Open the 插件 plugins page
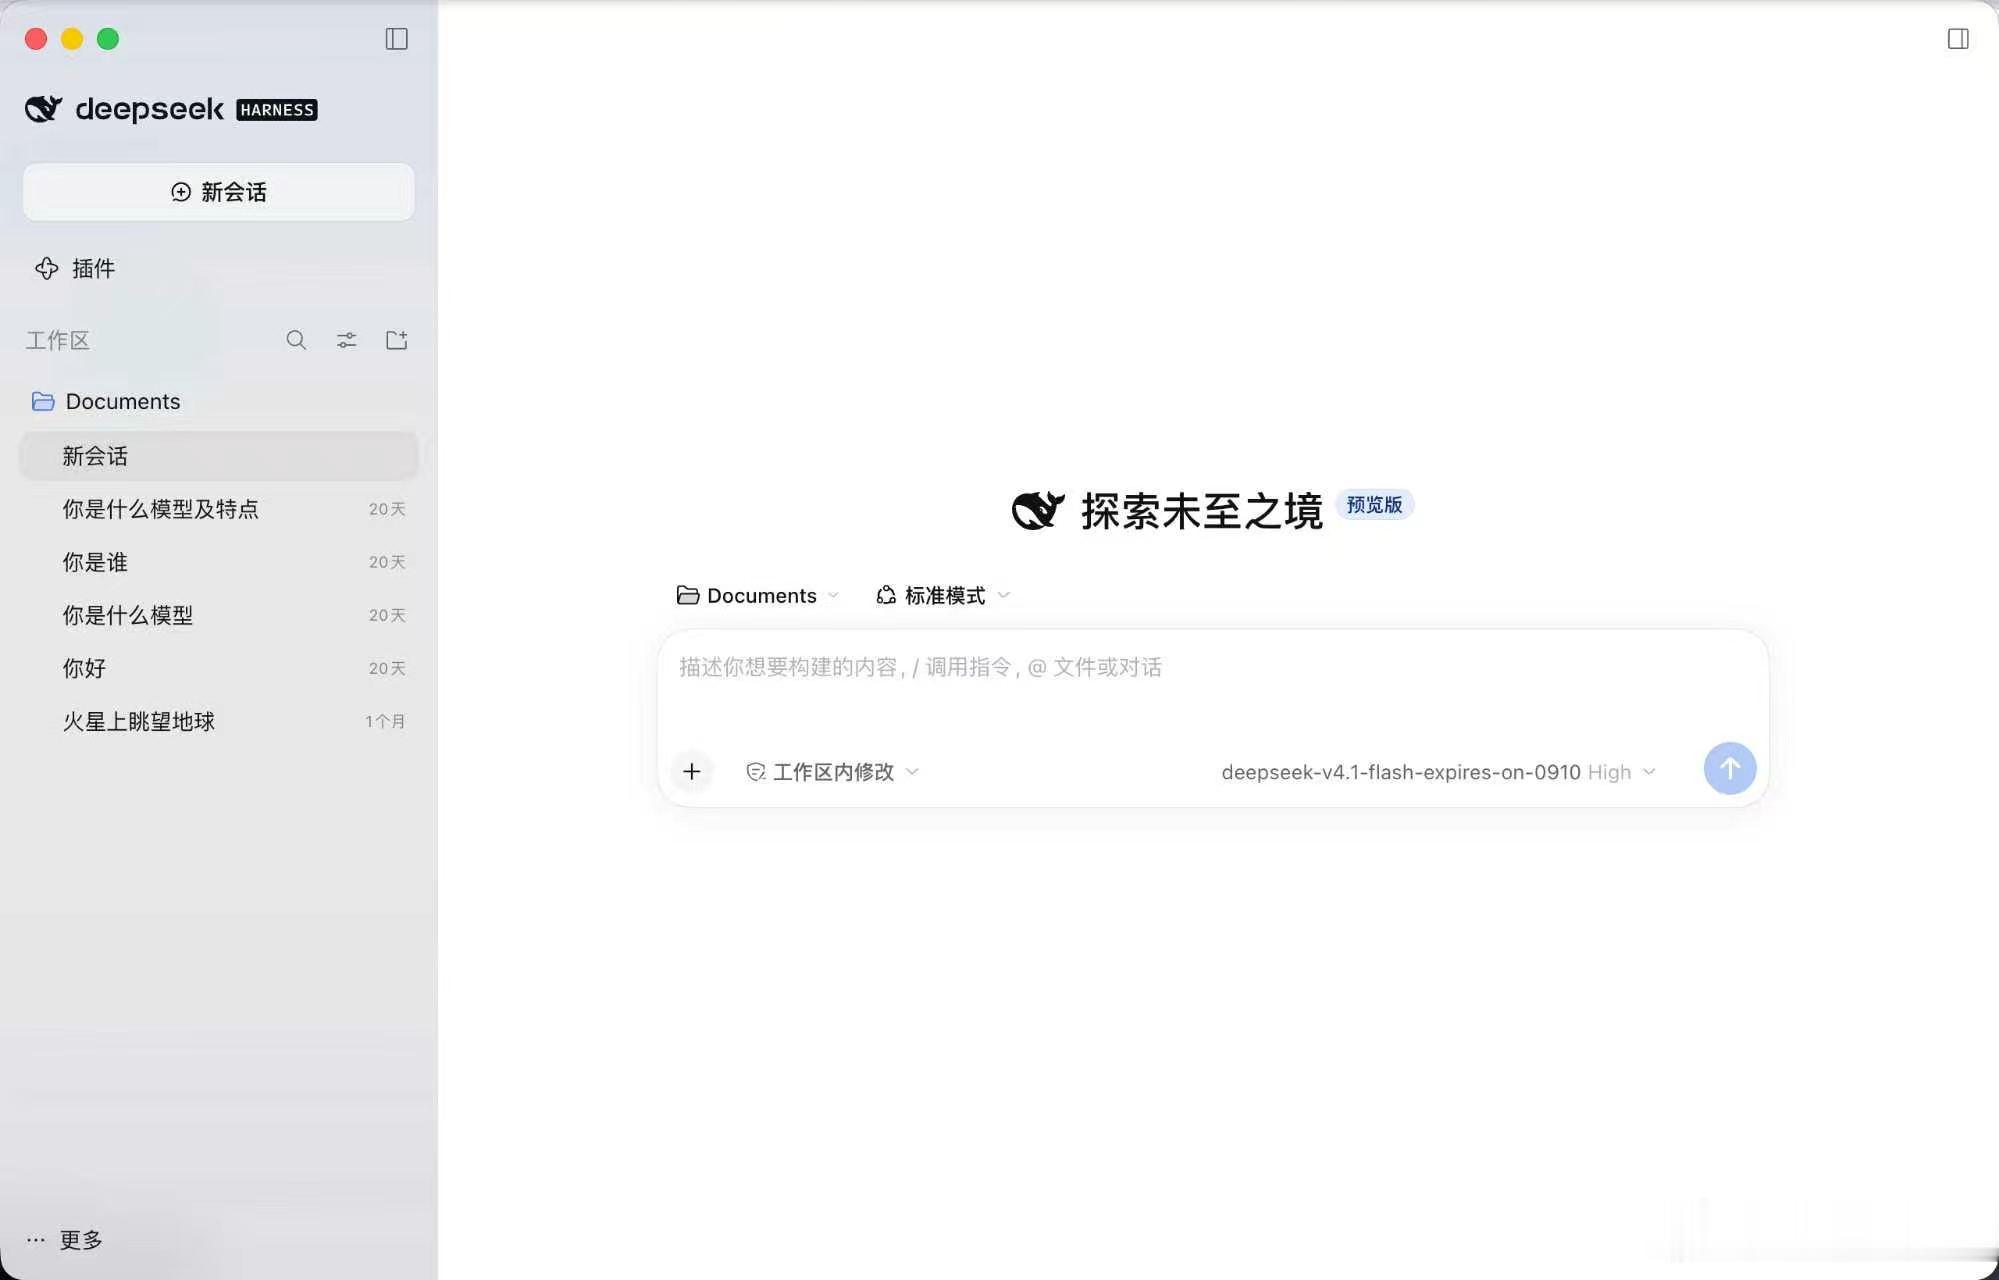Screen dimensions: 1999x1280 click(75, 268)
